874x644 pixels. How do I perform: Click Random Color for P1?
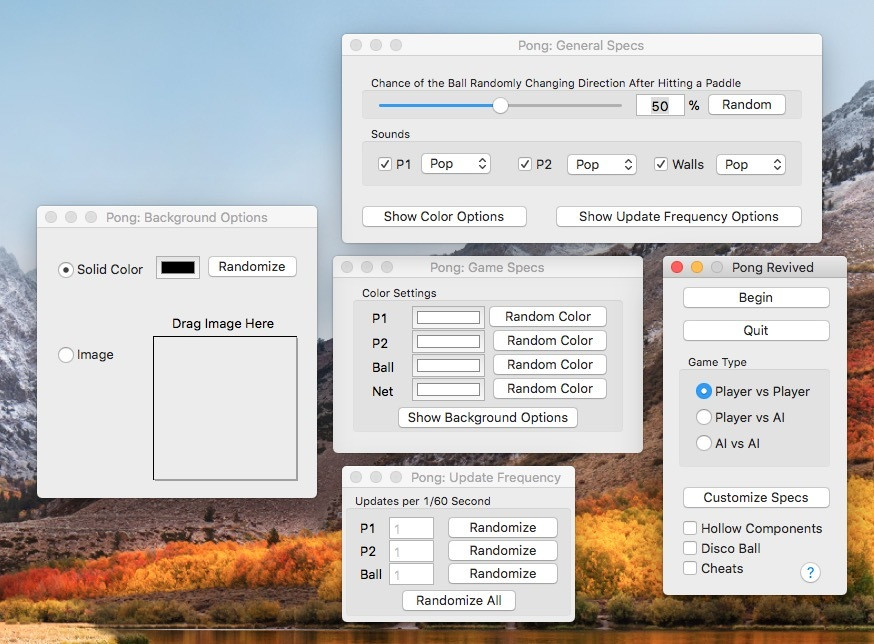click(548, 317)
